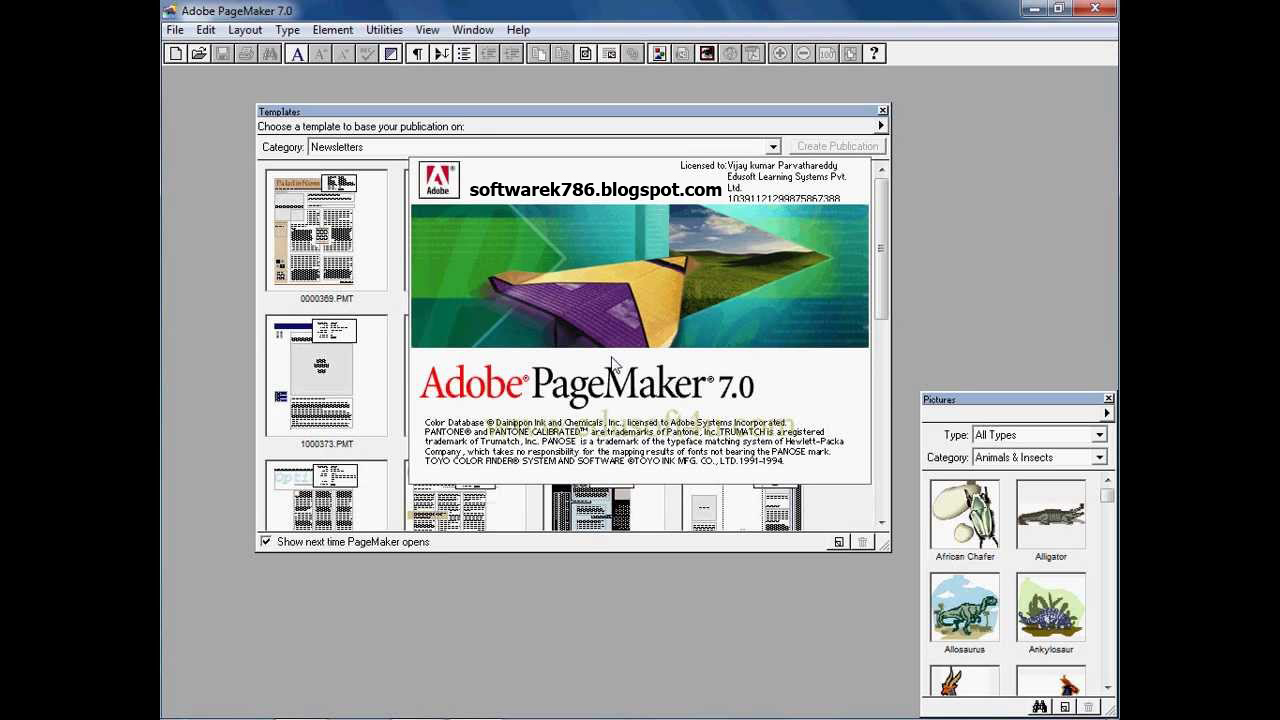Open the Window menu
Viewport: 1280px width, 720px height.
[472, 30]
